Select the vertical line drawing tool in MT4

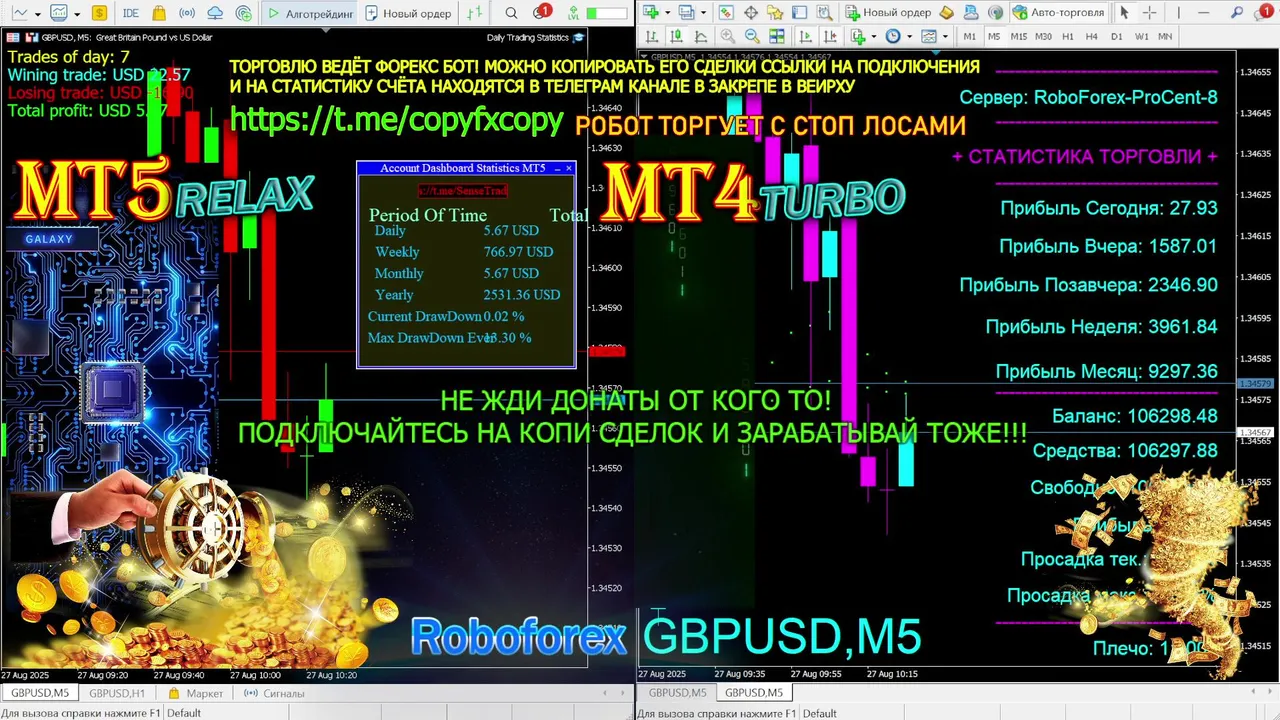point(1178,13)
